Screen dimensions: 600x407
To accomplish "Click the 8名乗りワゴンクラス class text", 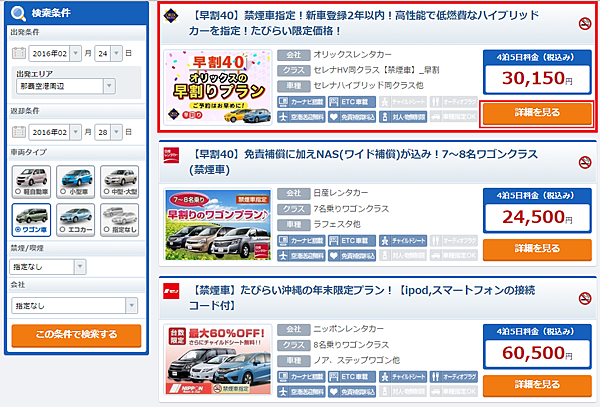I will pyautogui.click(x=351, y=345).
